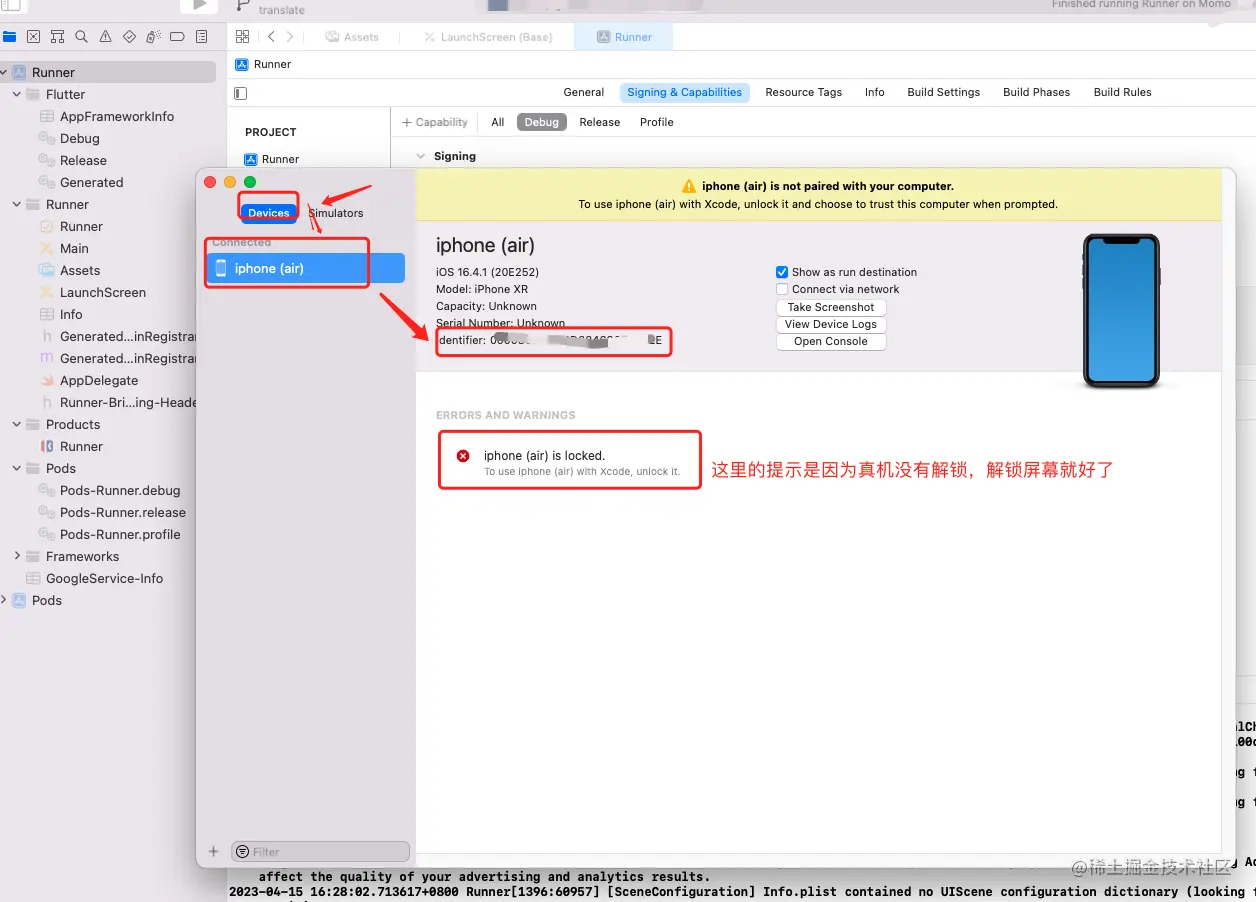
Task: Collapse the top-level Runner project
Action: click(4, 72)
